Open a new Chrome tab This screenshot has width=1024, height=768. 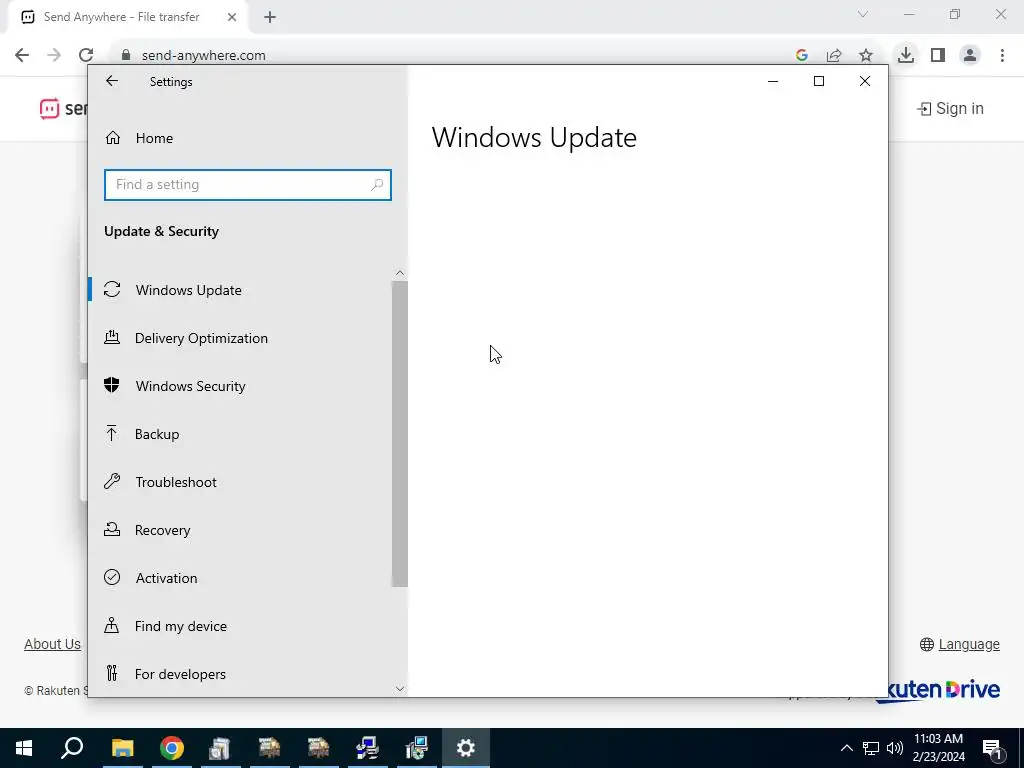click(x=270, y=17)
